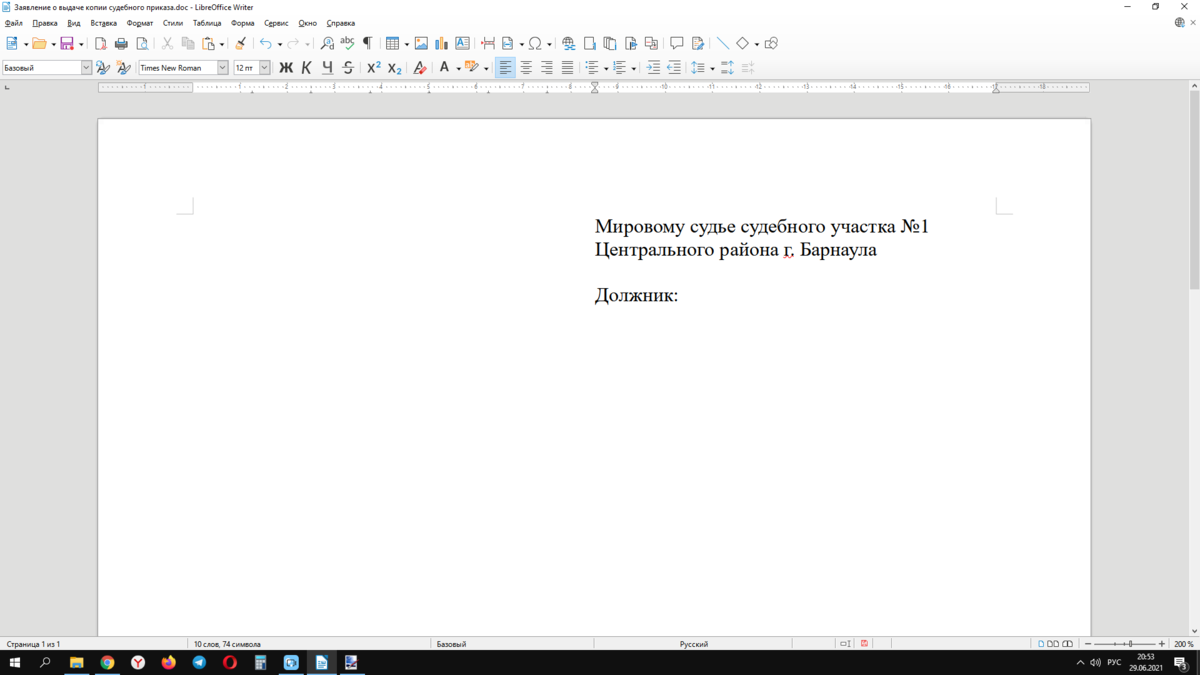The height and width of the screenshot is (675, 1200).
Task: Center the paragraph alignment
Action: coord(526,68)
